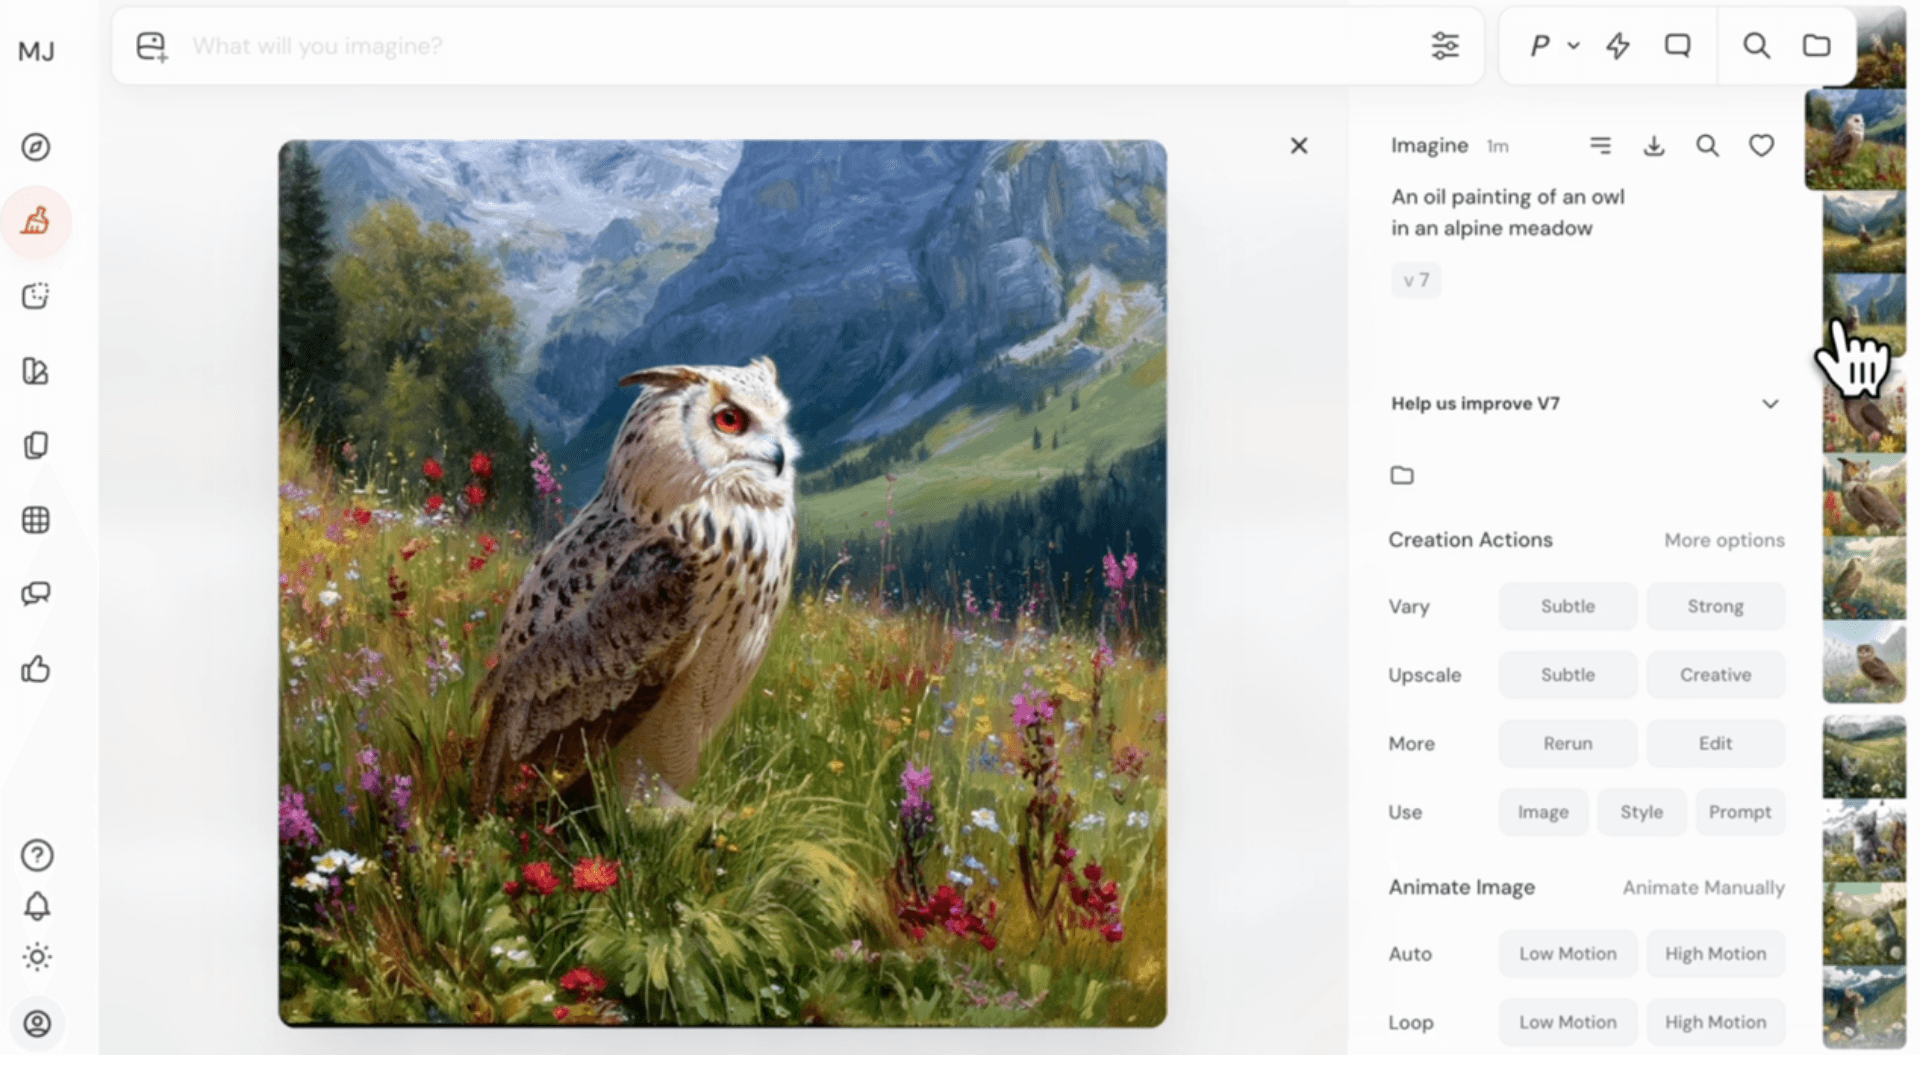
Task: Open the thumbs-up Tasks icon in sidebar
Action: tap(36, 669)
